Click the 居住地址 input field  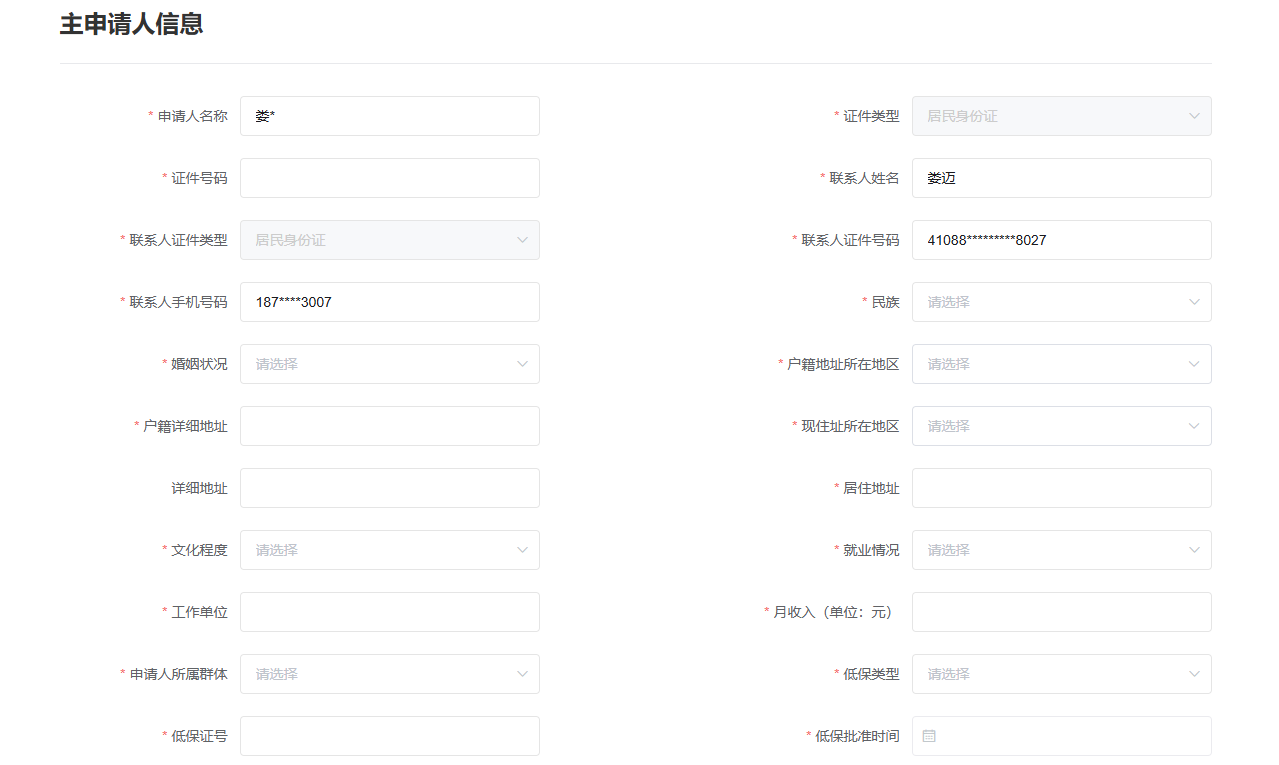pos(1062,488)
